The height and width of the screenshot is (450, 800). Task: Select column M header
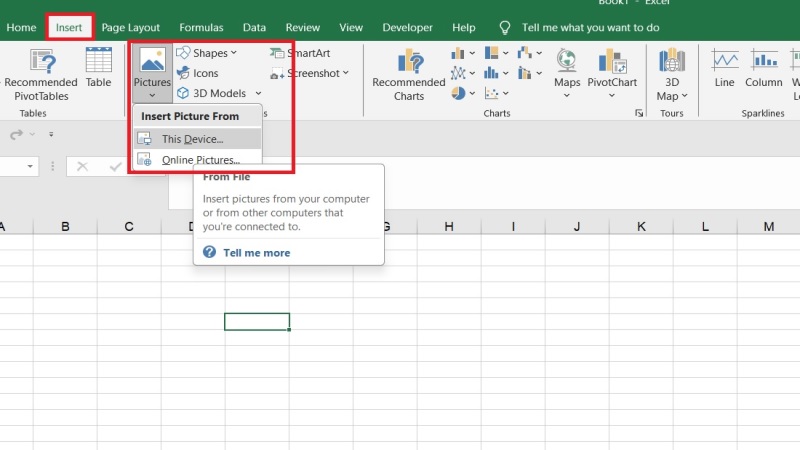pyautogui.click(x=769, y=227)
